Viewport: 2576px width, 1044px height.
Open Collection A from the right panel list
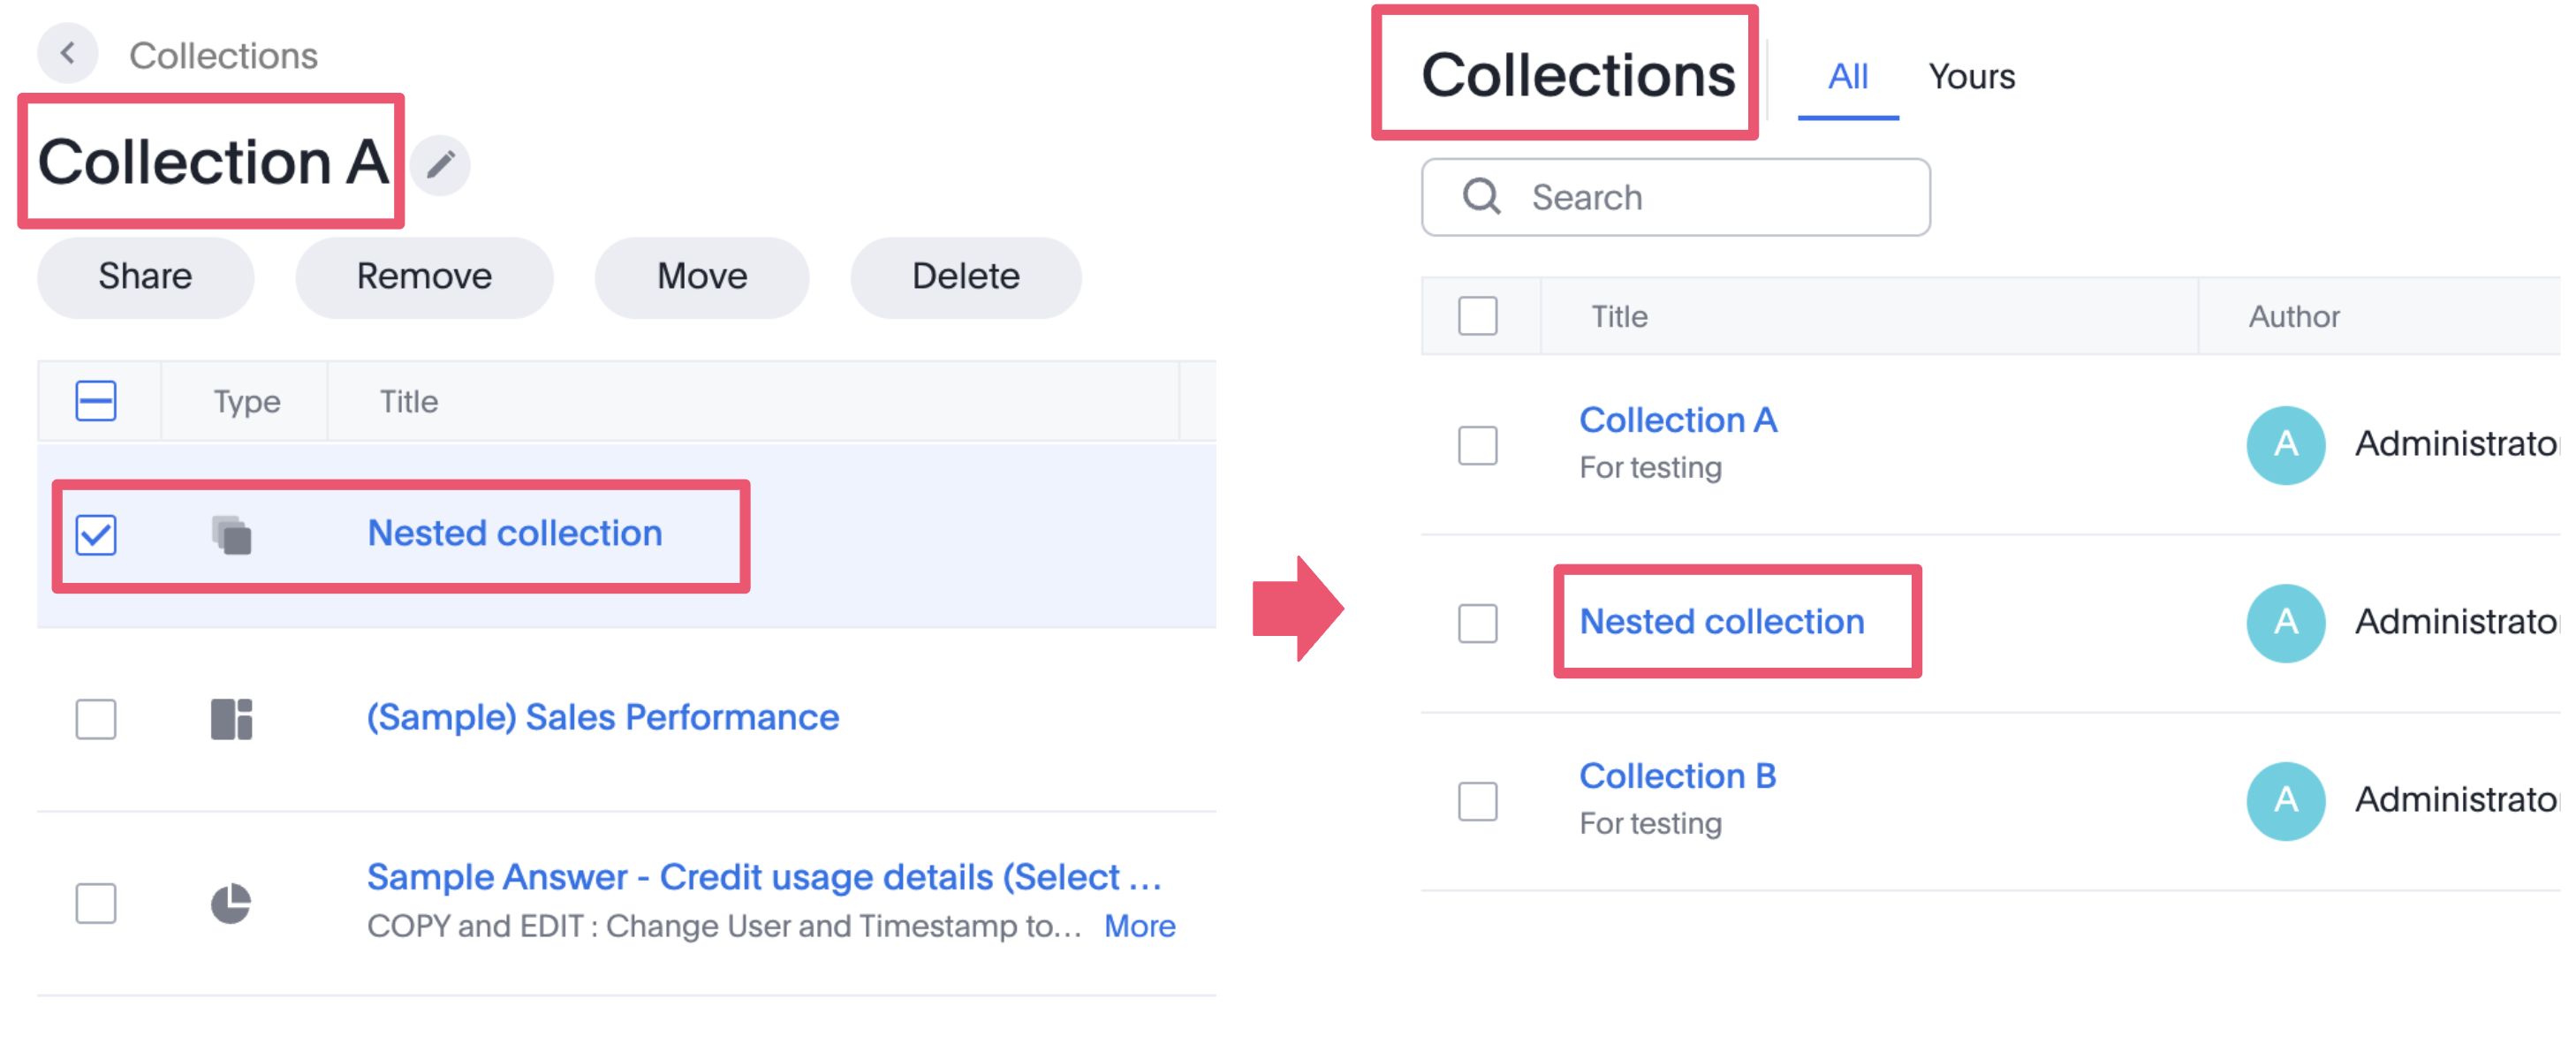pos(1678,420)
